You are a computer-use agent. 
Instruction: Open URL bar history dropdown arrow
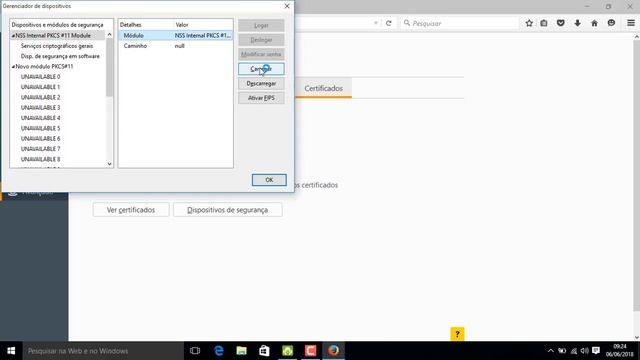point(376,23)
